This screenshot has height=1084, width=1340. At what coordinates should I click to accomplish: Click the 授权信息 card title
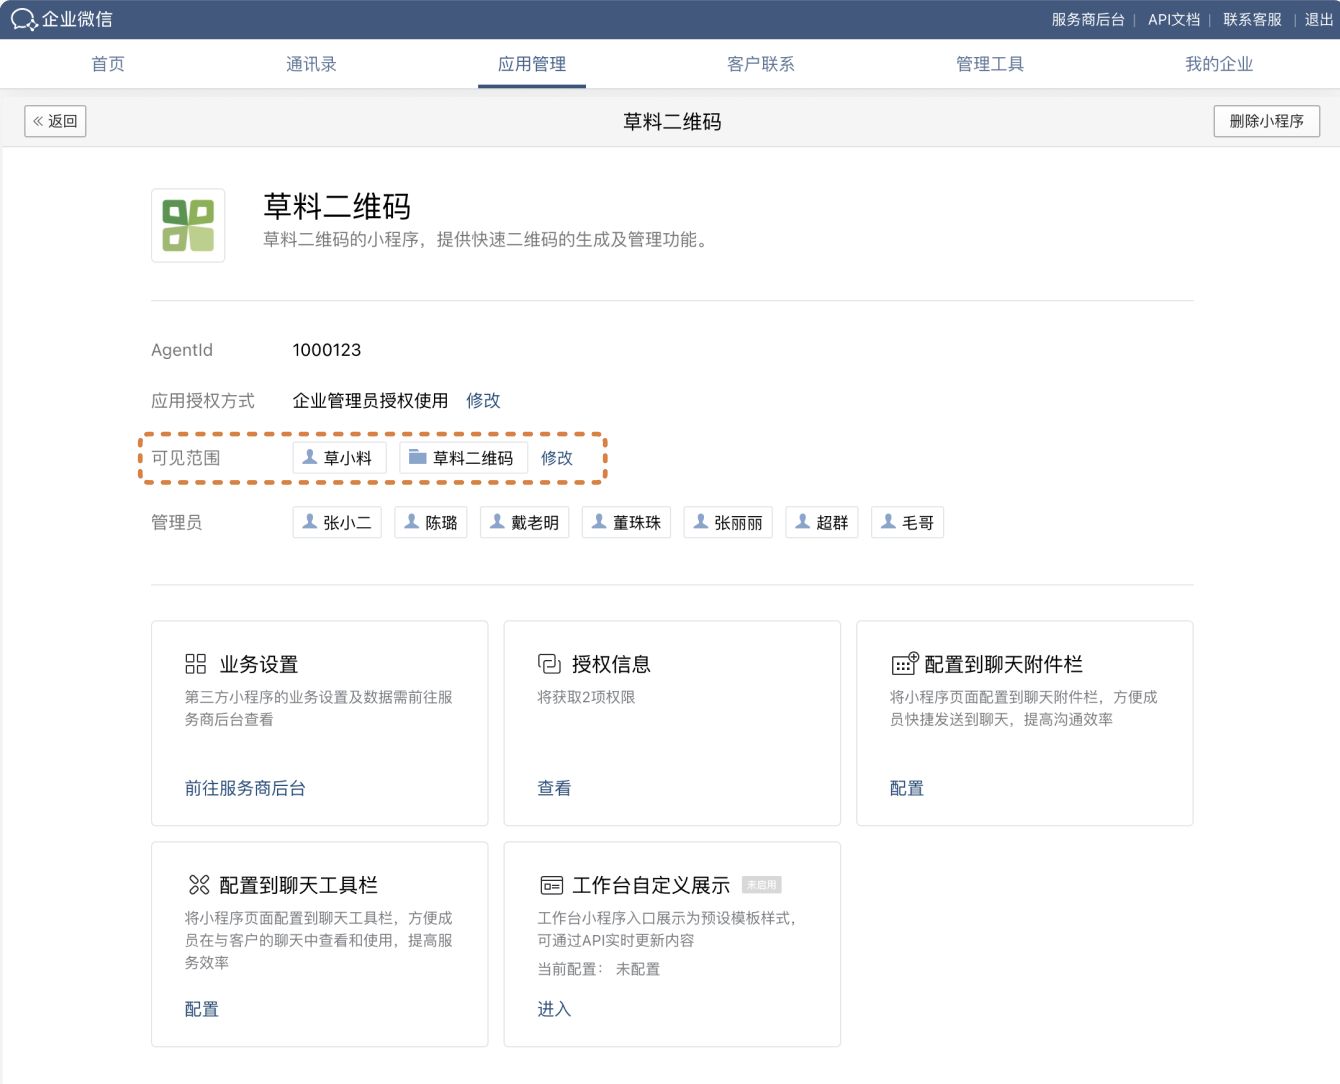coord(611,664)
